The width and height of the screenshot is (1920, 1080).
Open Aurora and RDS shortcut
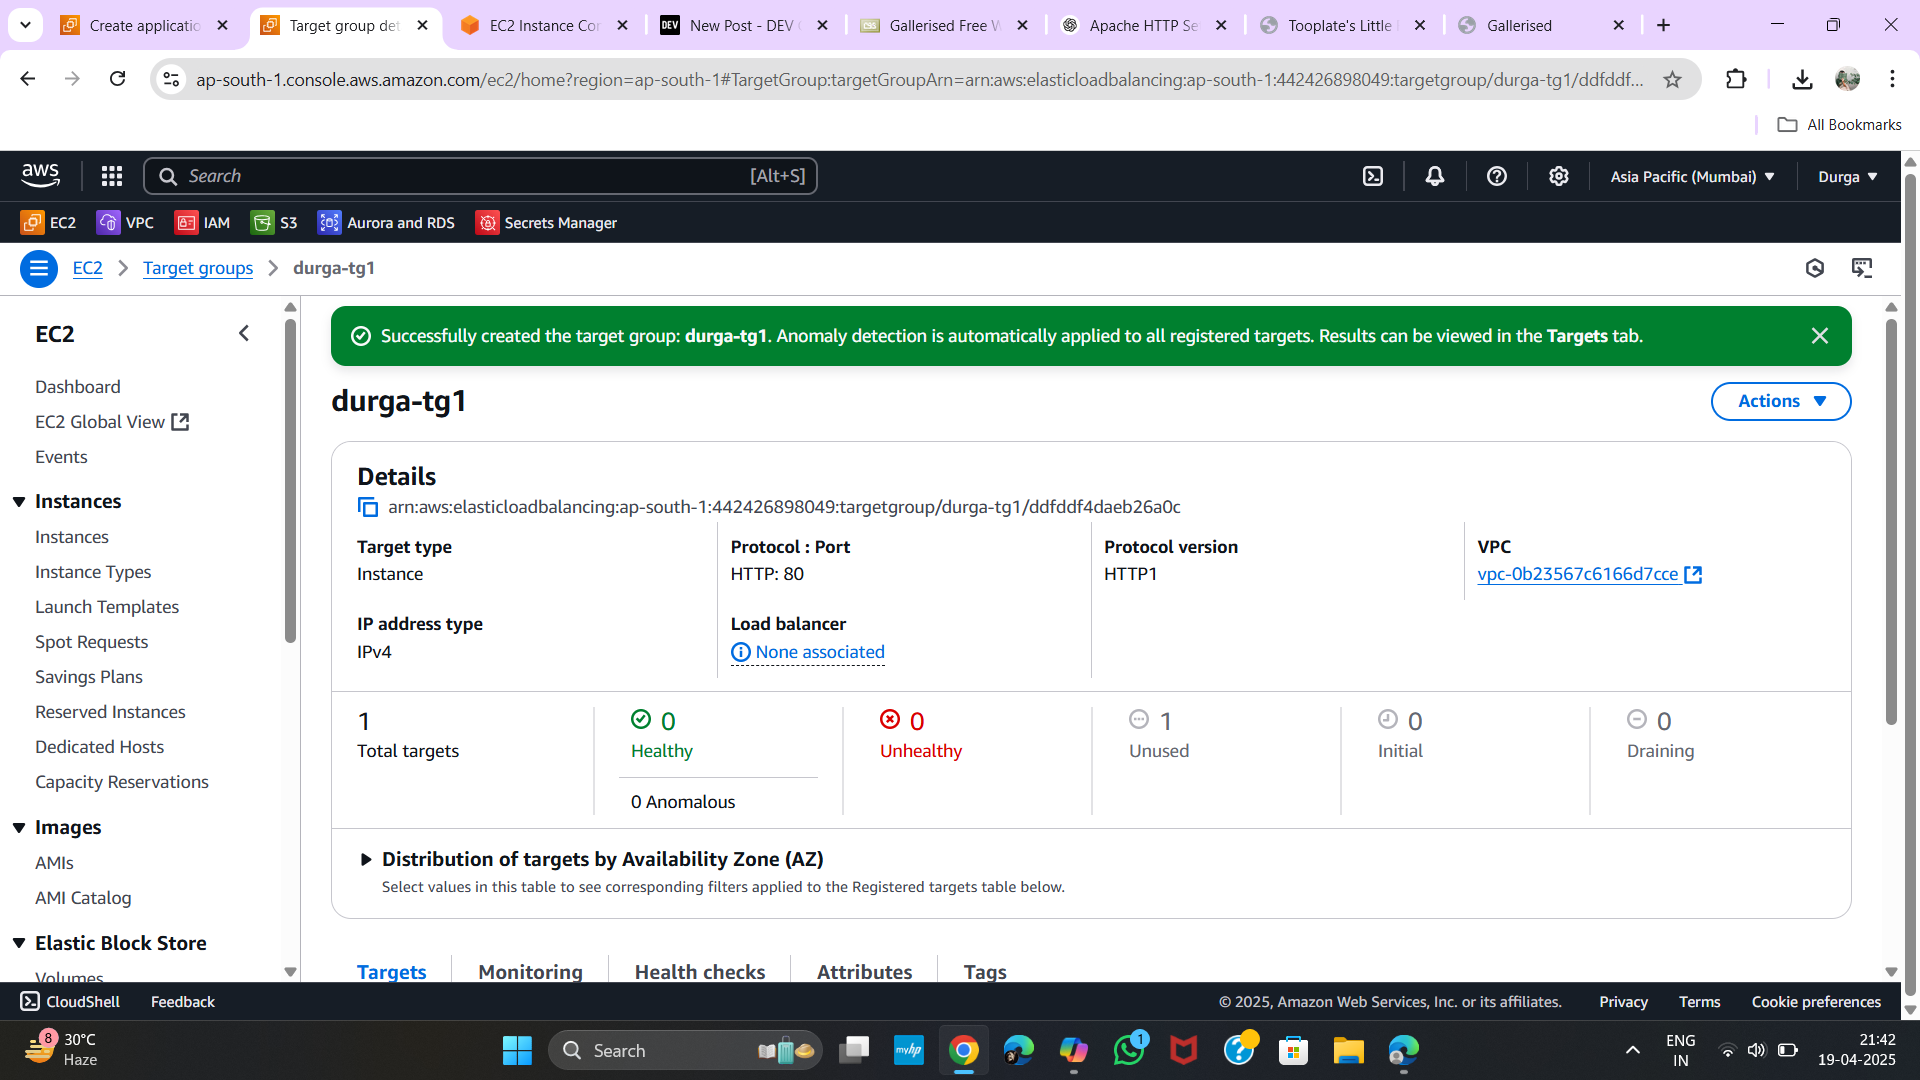(387, 222)
